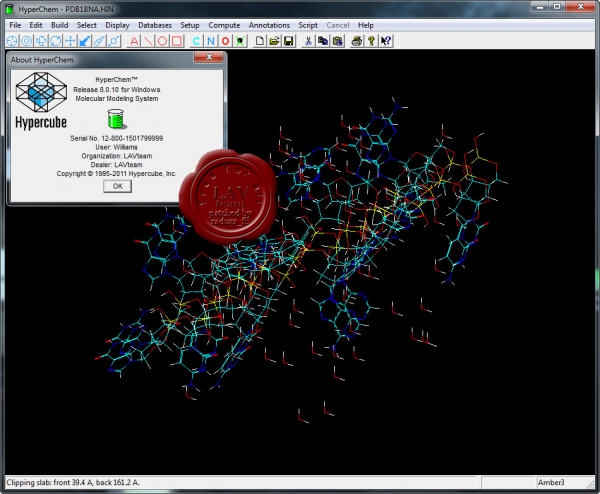This screenshot has height=494, width=600.
Task: Click HyperChem app icon in title bar
Action: coord(10,9)
